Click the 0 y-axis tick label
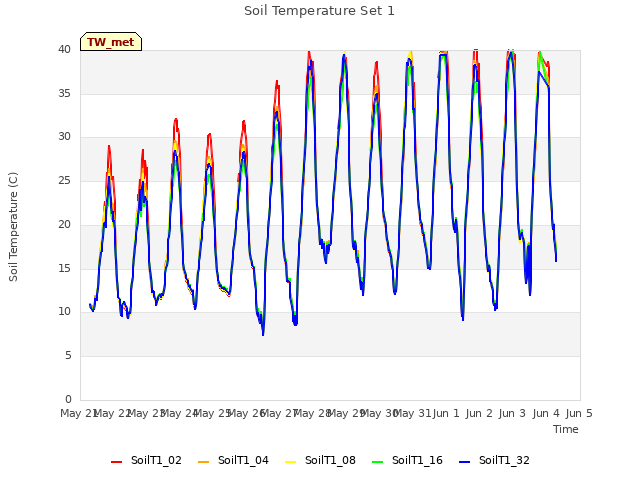 tap(68, 399)
